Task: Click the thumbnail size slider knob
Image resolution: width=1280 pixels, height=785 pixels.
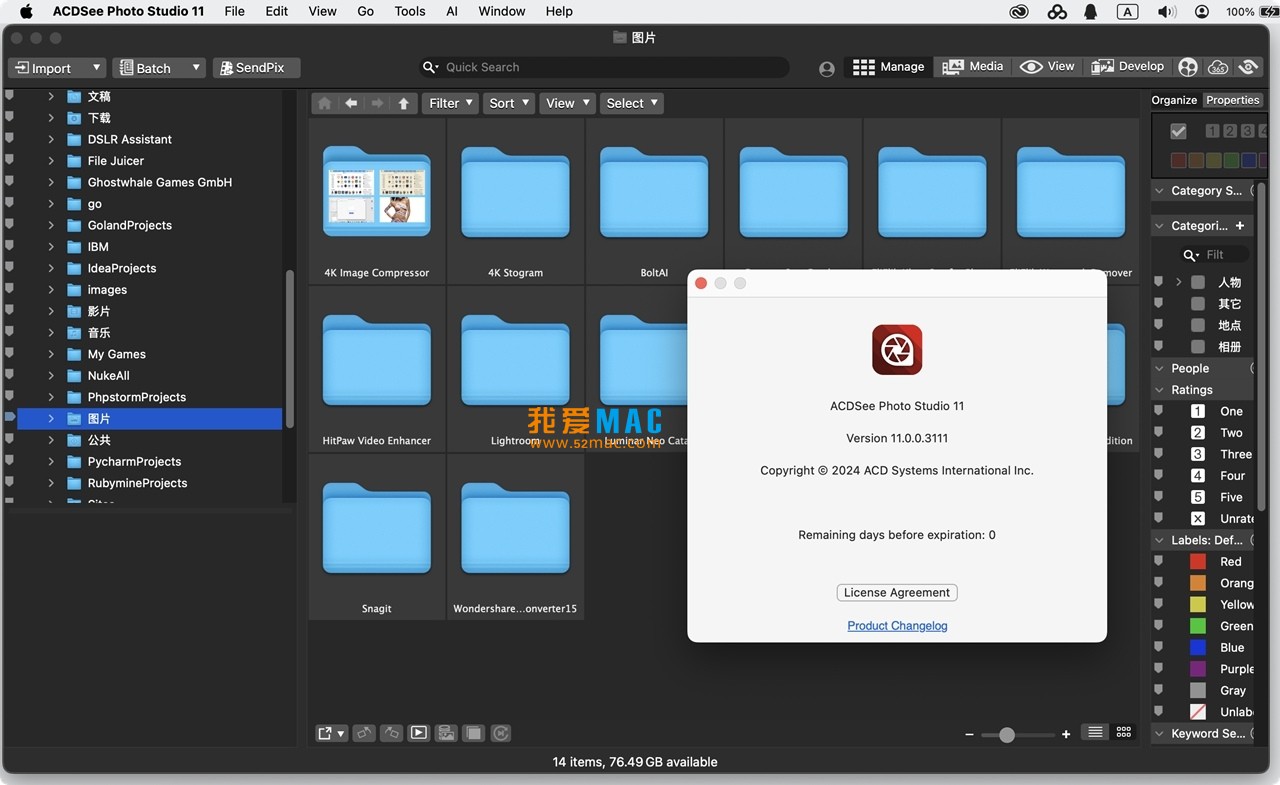Action: point(1007,735)
